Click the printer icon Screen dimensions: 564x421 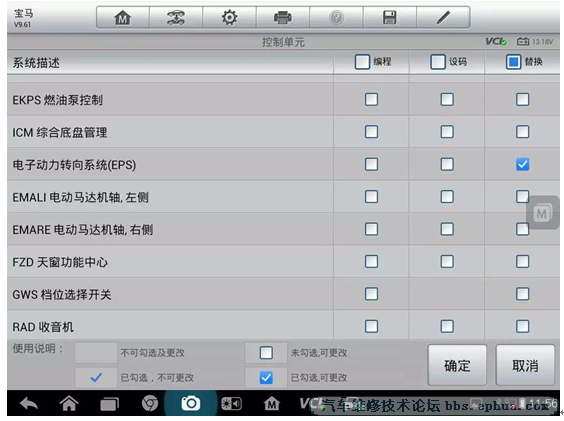282,17
